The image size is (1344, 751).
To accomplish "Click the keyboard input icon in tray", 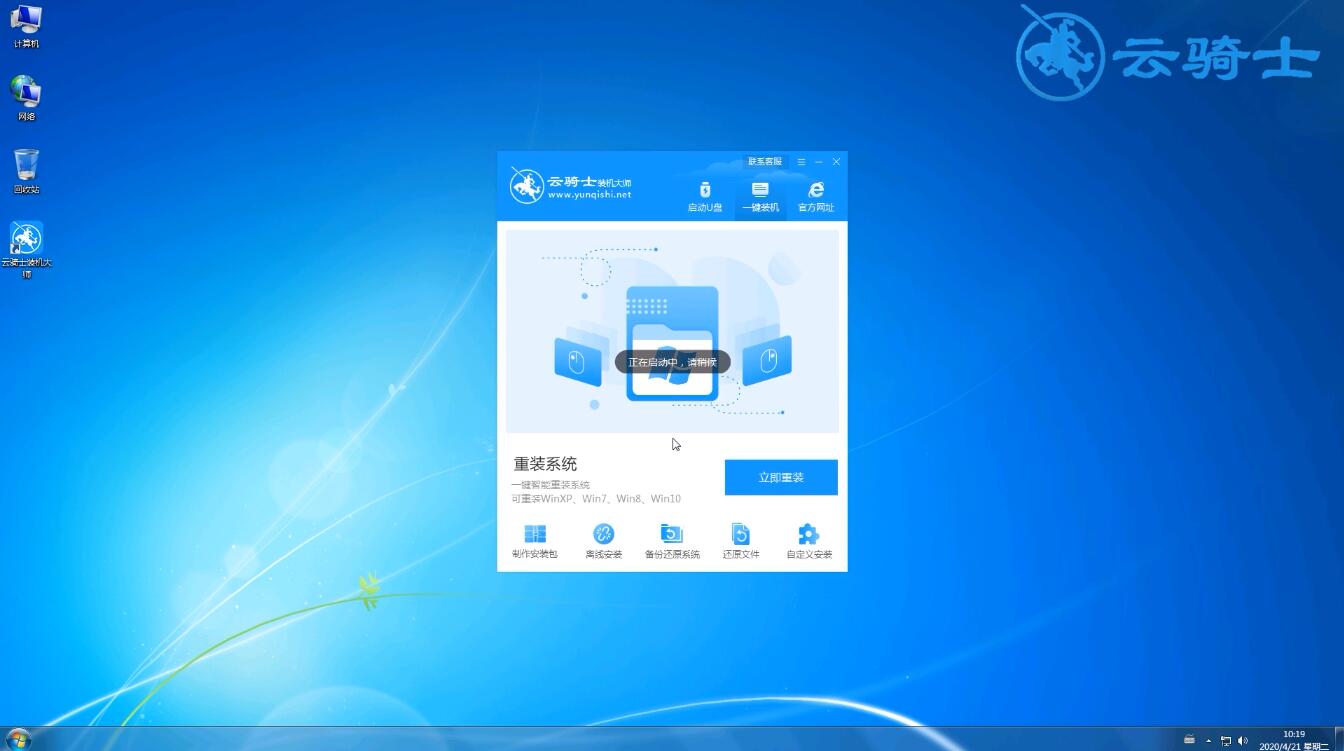I will click(x=1189, y=741).
